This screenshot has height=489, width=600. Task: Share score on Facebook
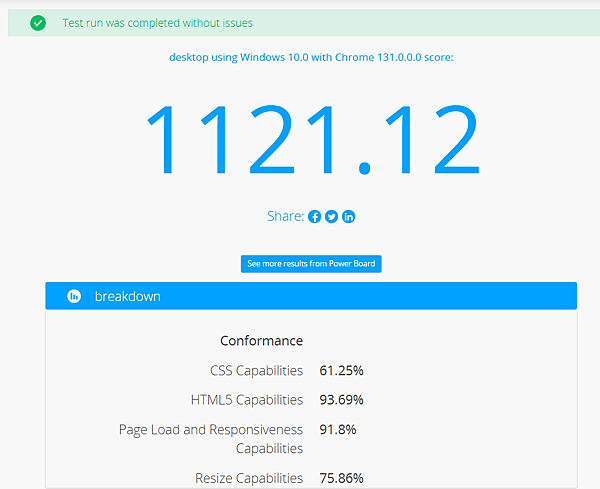click(315, 217)
